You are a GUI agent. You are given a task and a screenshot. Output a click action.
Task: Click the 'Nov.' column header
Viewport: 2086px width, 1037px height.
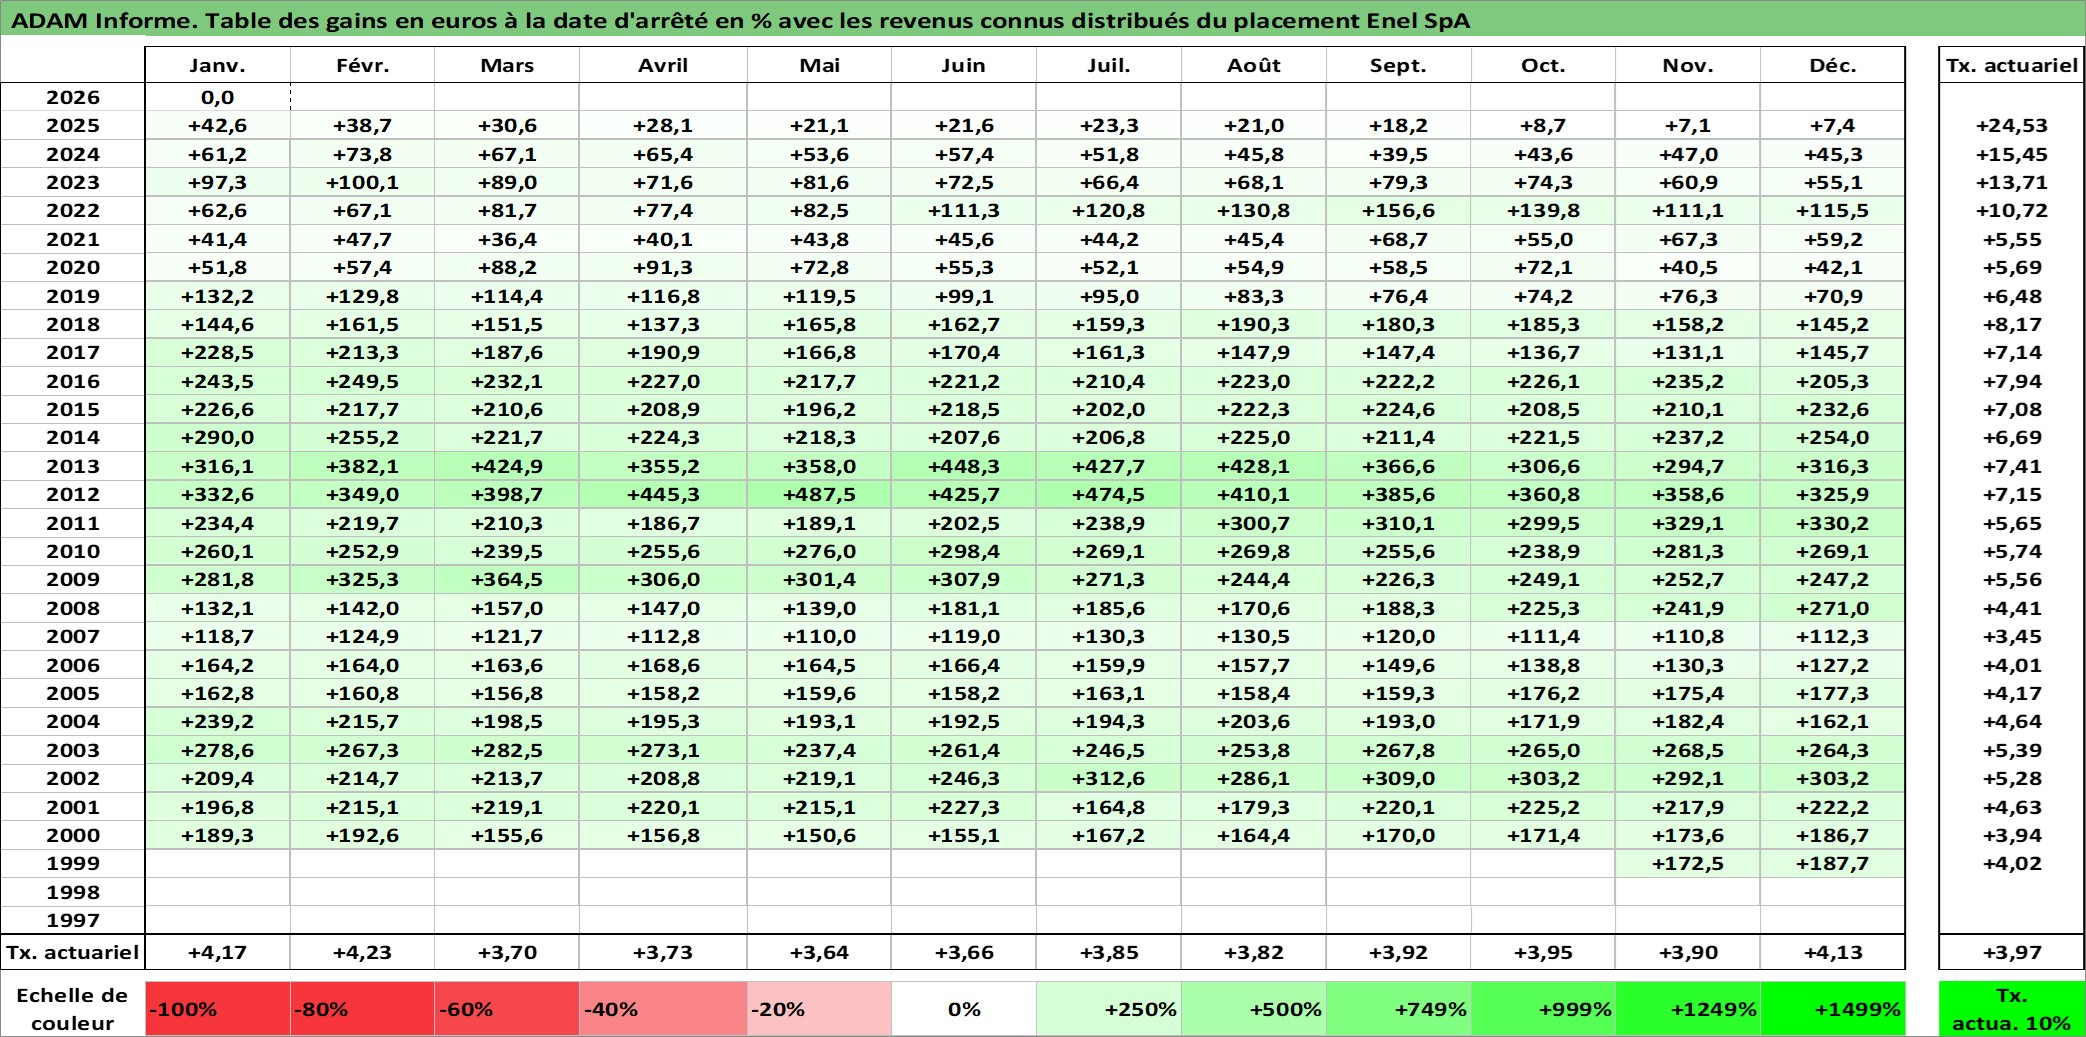click(x=1688, y=65)
